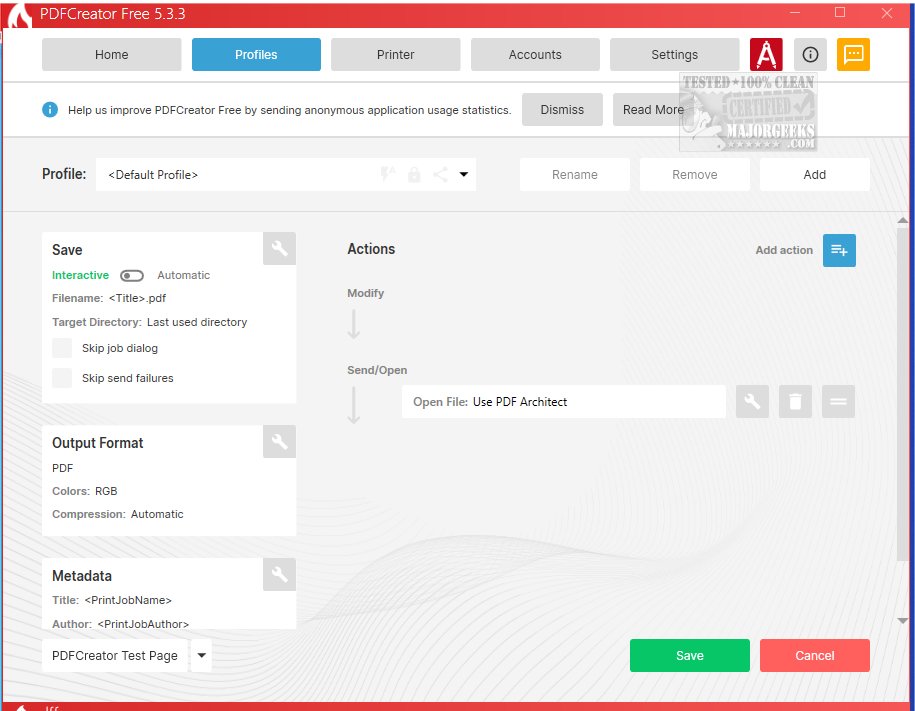Click Filename <Title>.pdf text
Image resolution: width=915 pixels, height=711 pixels.
(x=109, y=298)
